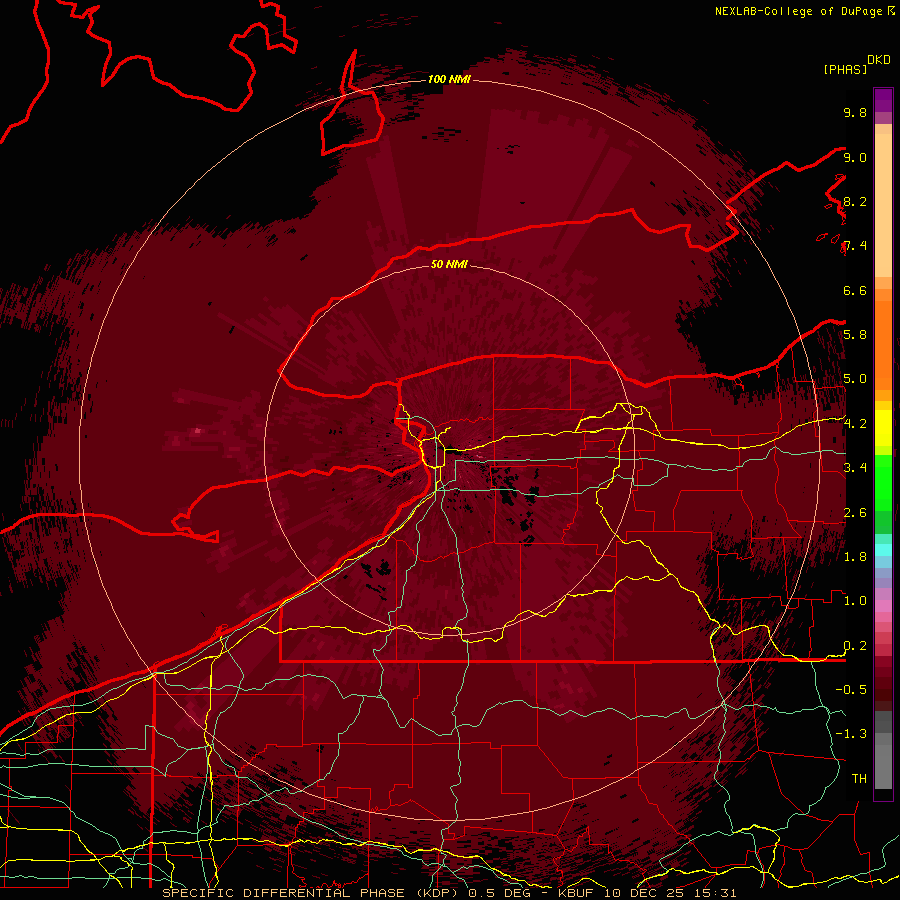This screenshot has height=900, width=900.
Task: Click the 5.0 scale value
Action: point(855,379)
